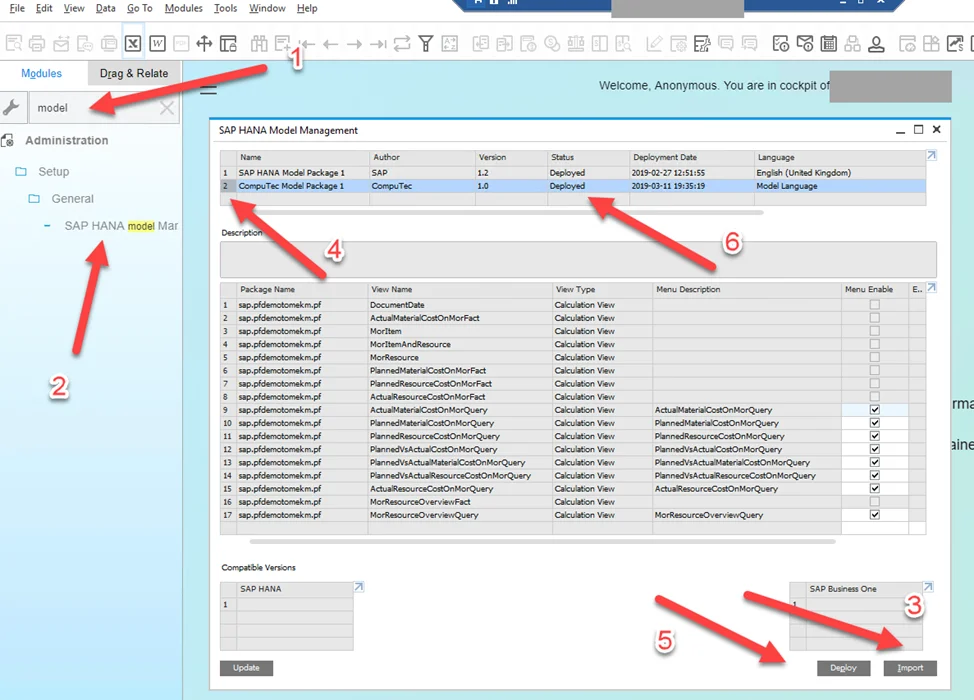Click the hamburger menu icon in cockpit

pyautogui.click(x=208, y=91)
